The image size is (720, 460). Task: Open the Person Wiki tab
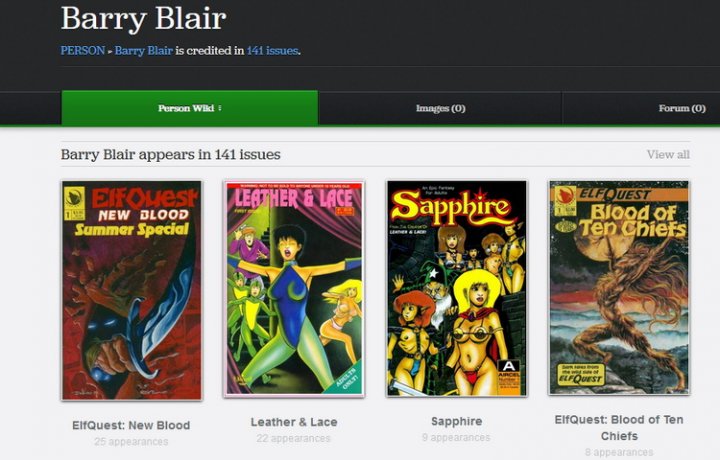190,108
